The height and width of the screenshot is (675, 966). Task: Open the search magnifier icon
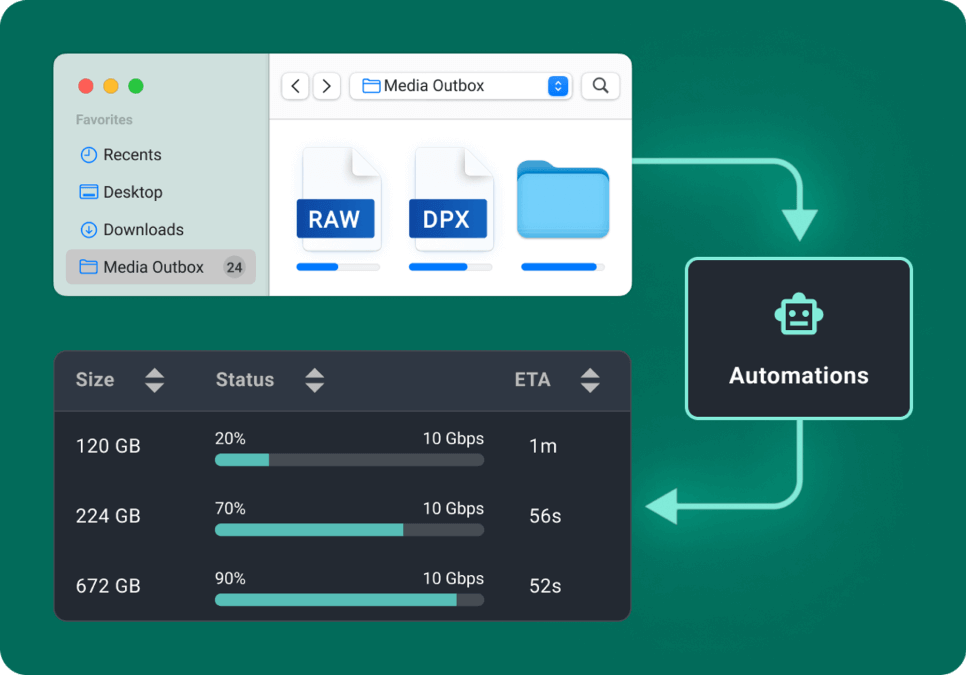pyautogui.click(x=600, y=86)
